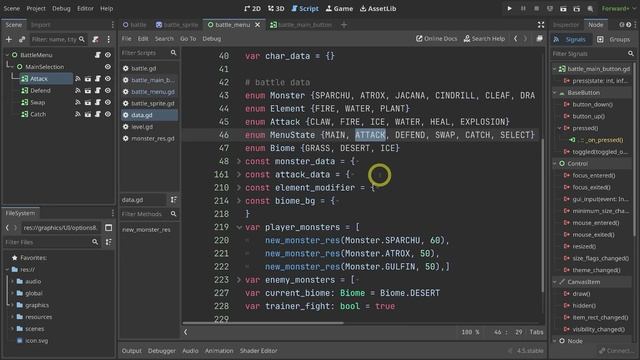The height and width of the screenshot is (360, 640).
Task: Fold the player_monsters variable block
Action: (x=239, y=227)
